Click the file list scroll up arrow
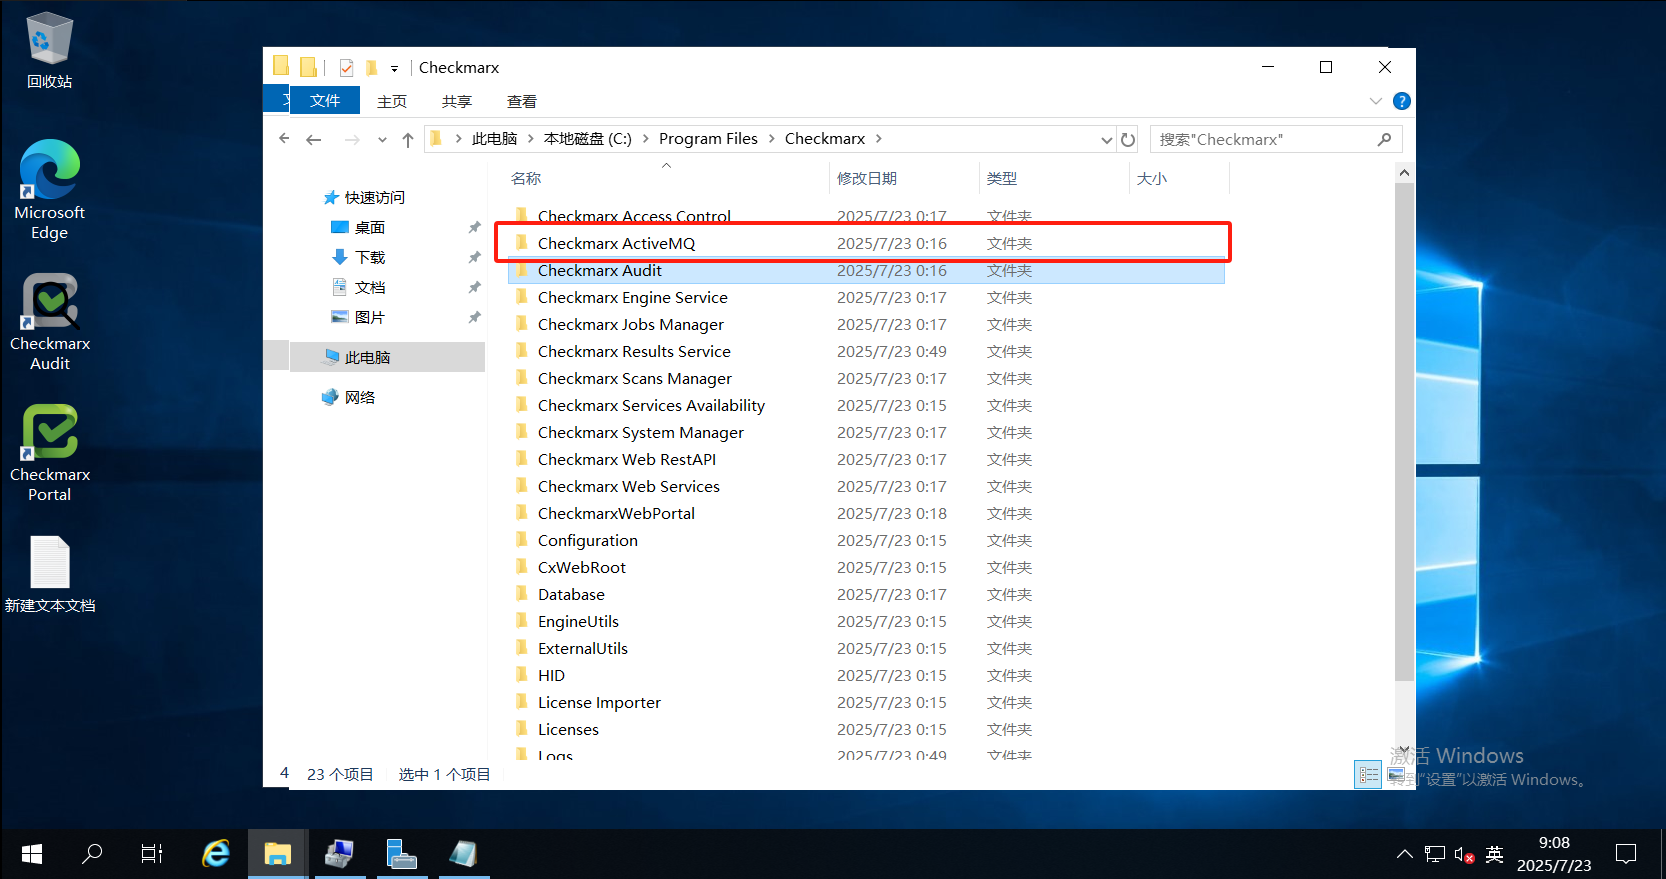 tap(1404, 173)
